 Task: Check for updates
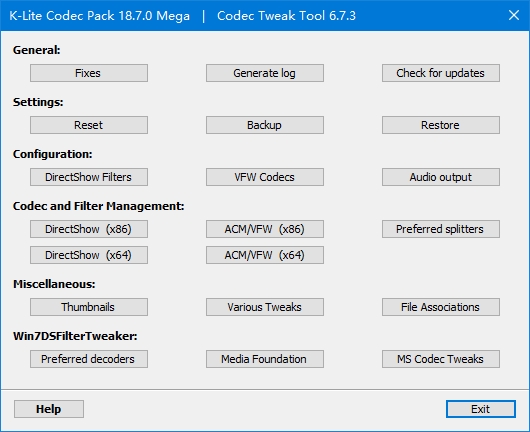click(x=441, y=73)
